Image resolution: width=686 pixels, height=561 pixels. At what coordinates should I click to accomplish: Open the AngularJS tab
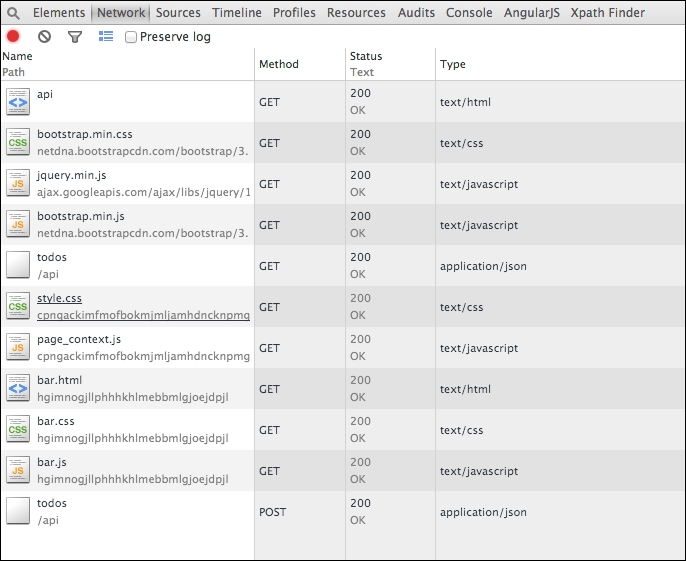[x=532, y=13]
